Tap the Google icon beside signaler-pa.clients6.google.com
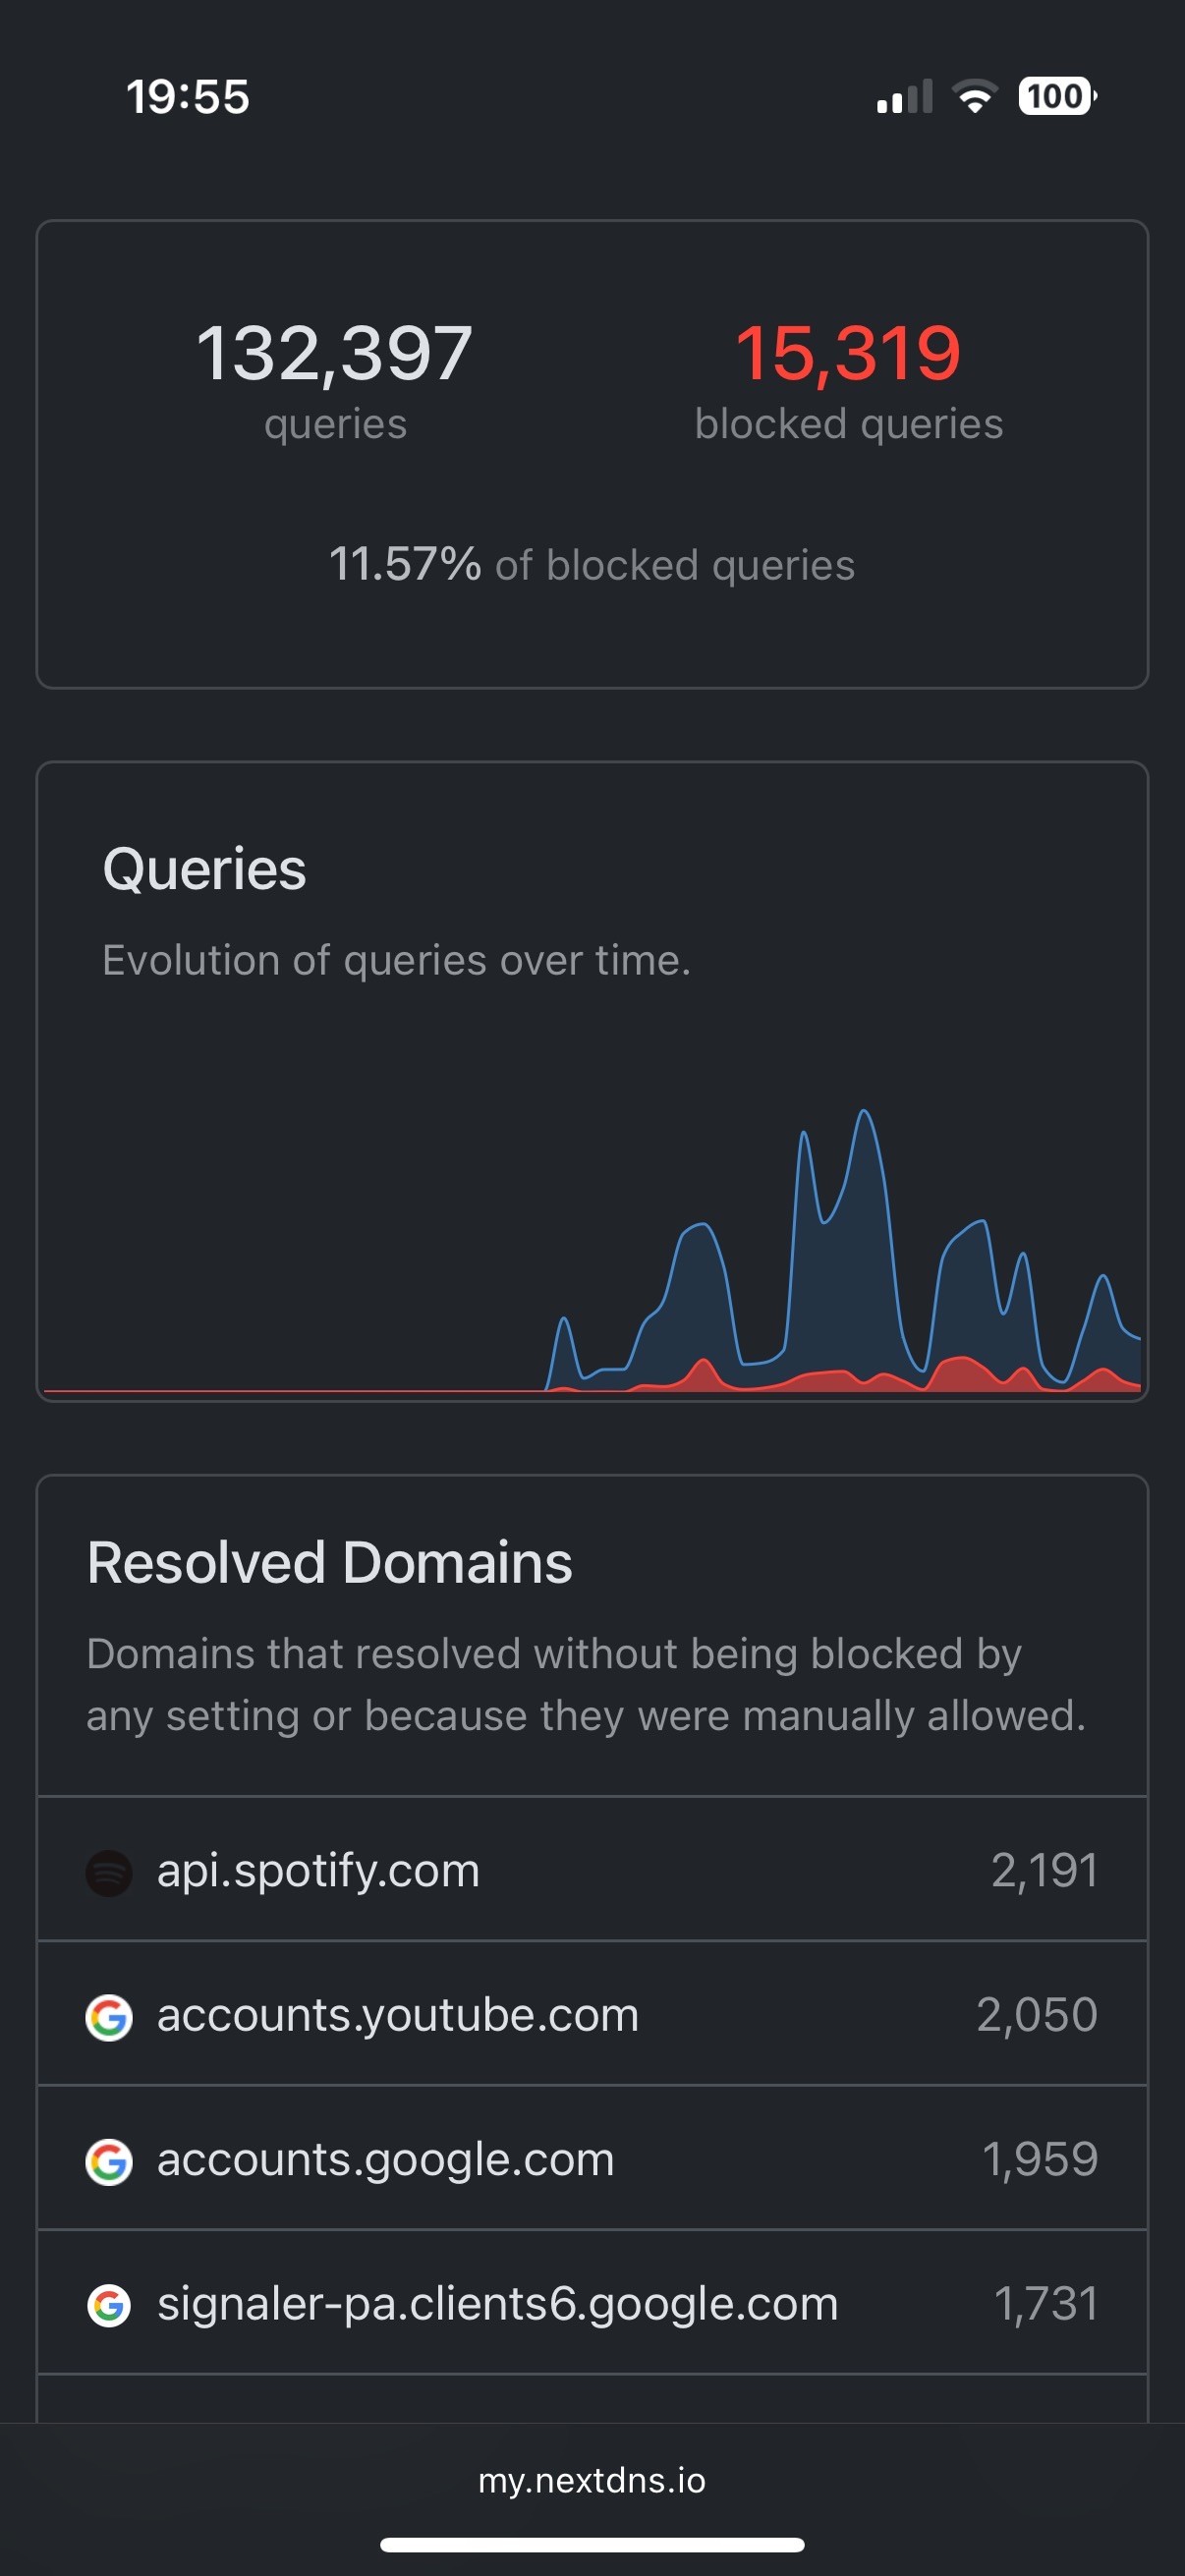The image size is (1185, 2576). pos(109,2305)
